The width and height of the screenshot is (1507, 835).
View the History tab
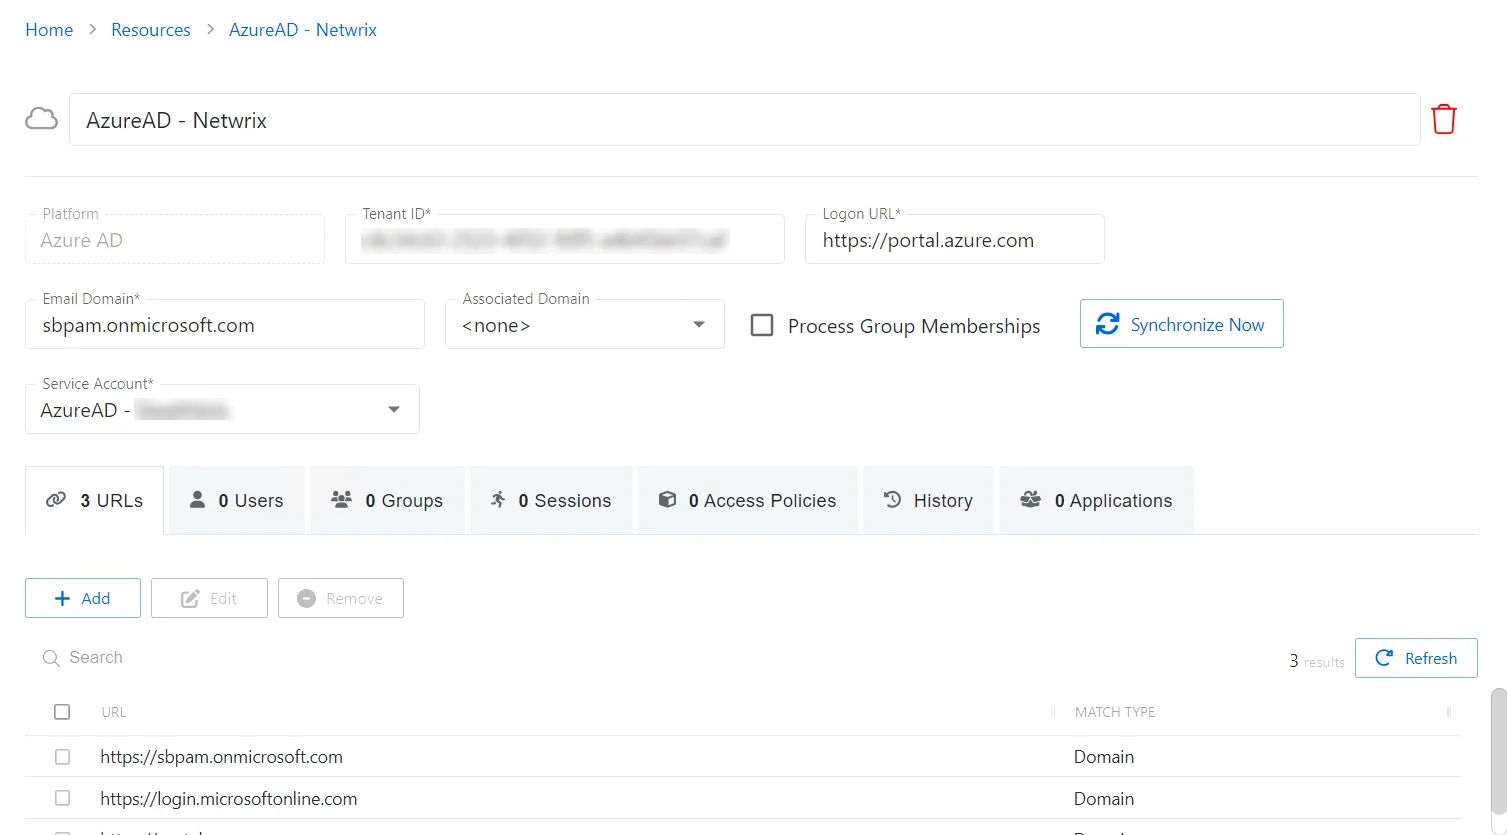point(928,500)
